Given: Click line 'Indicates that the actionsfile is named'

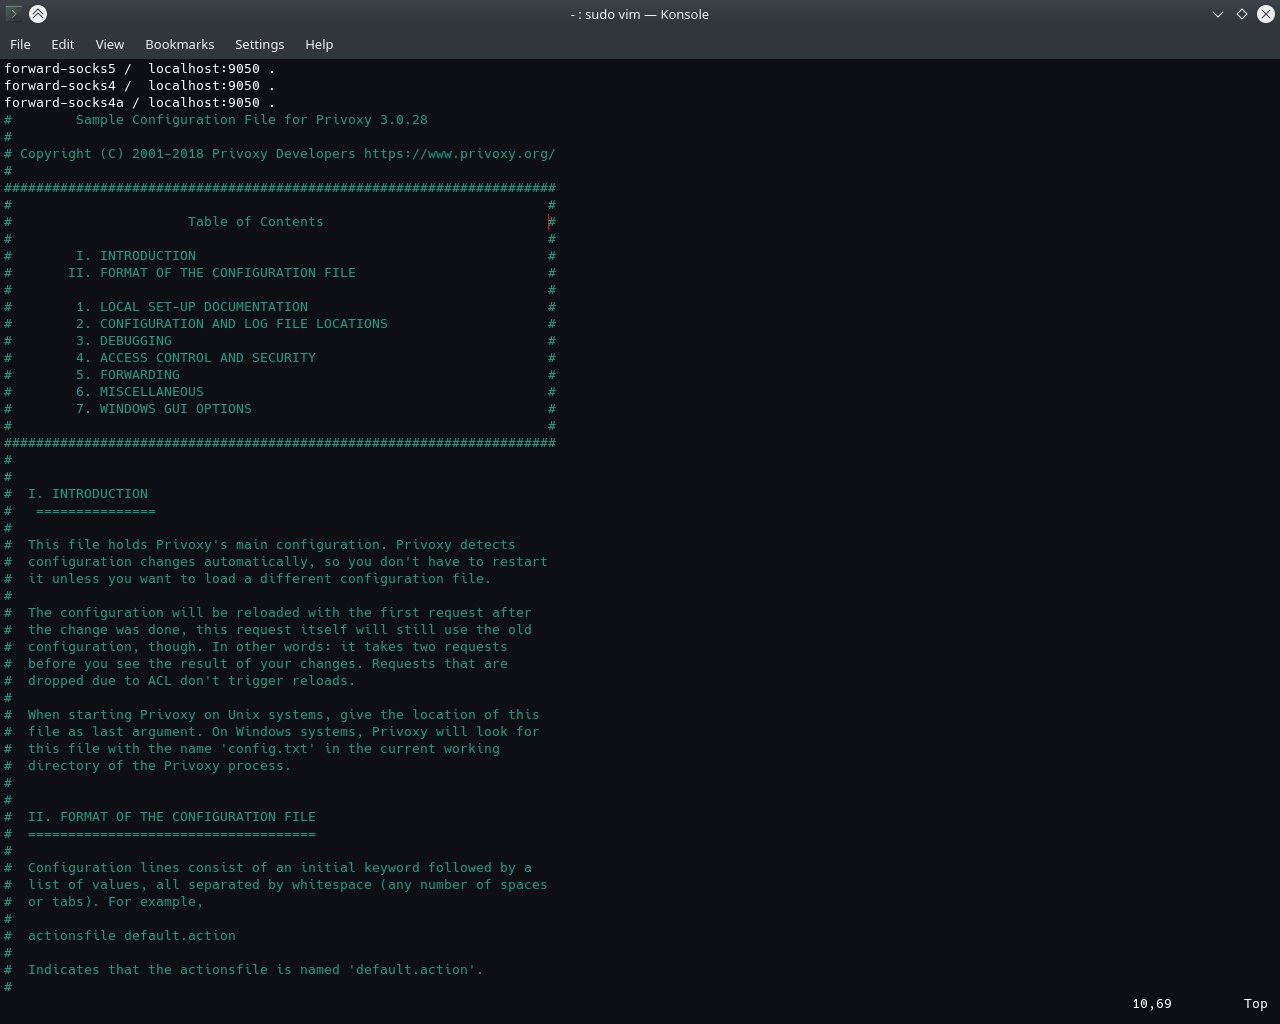Looking at the screenshot, I should coord(256,970).
